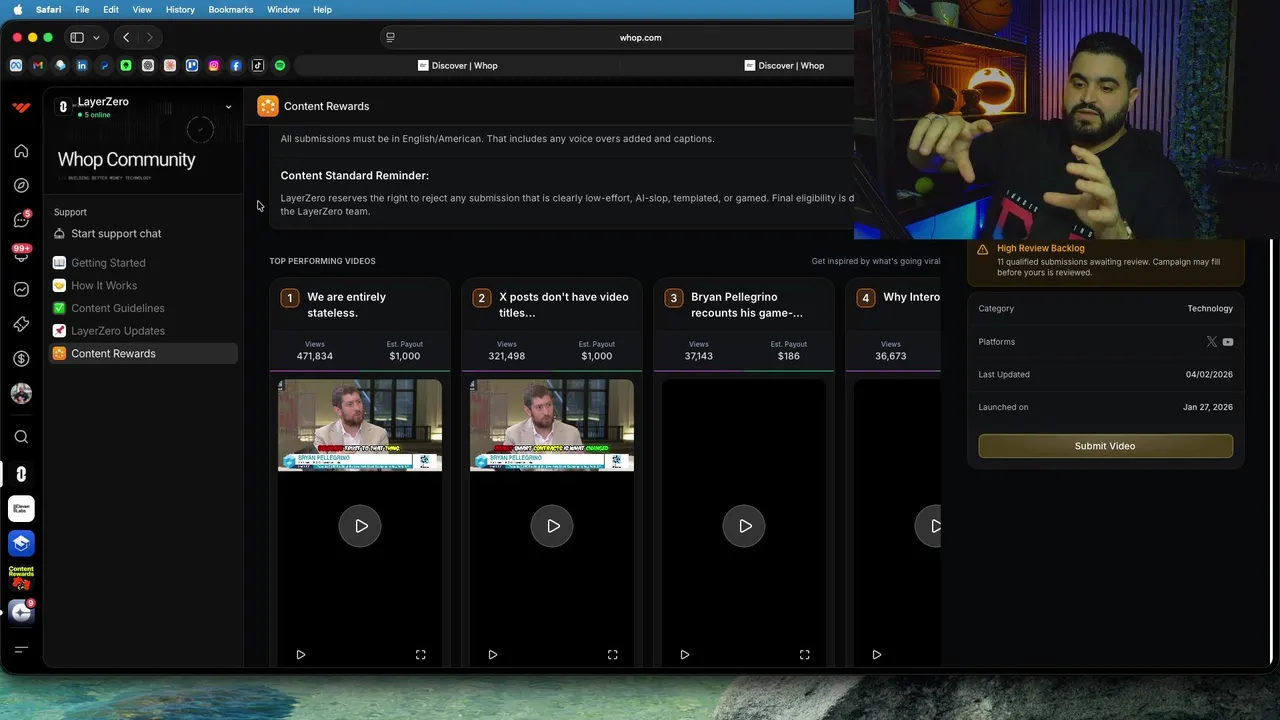Image resolution: width=1280 pixels, height=720 pixels.
Task: Open the Safari File menu
Action: pos(82,9)
